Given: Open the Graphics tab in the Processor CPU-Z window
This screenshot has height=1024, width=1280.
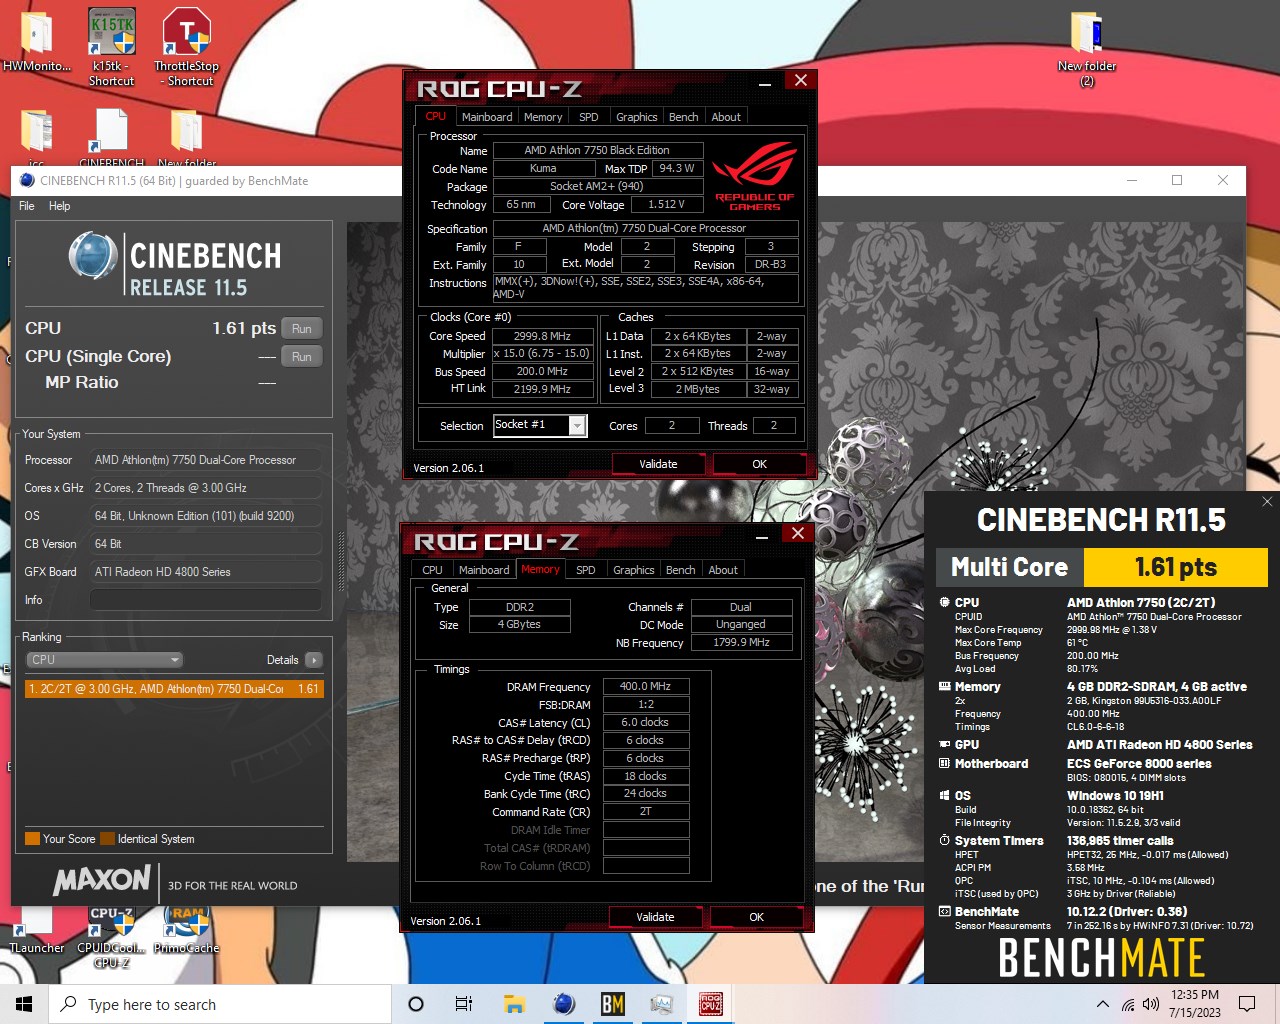Looking at the screenshot, I should pyautogui.click(x=637, y=117).
